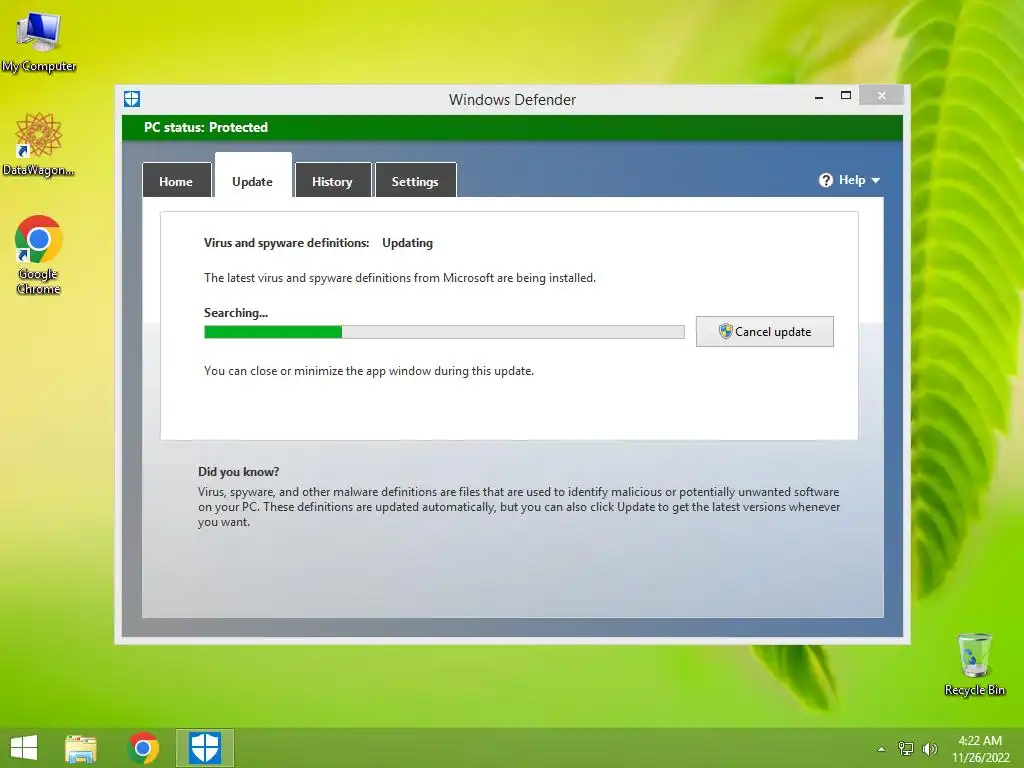Open the History tab
The height and width of the screenshot is (768, 1024).
click(x=332, y=181)
